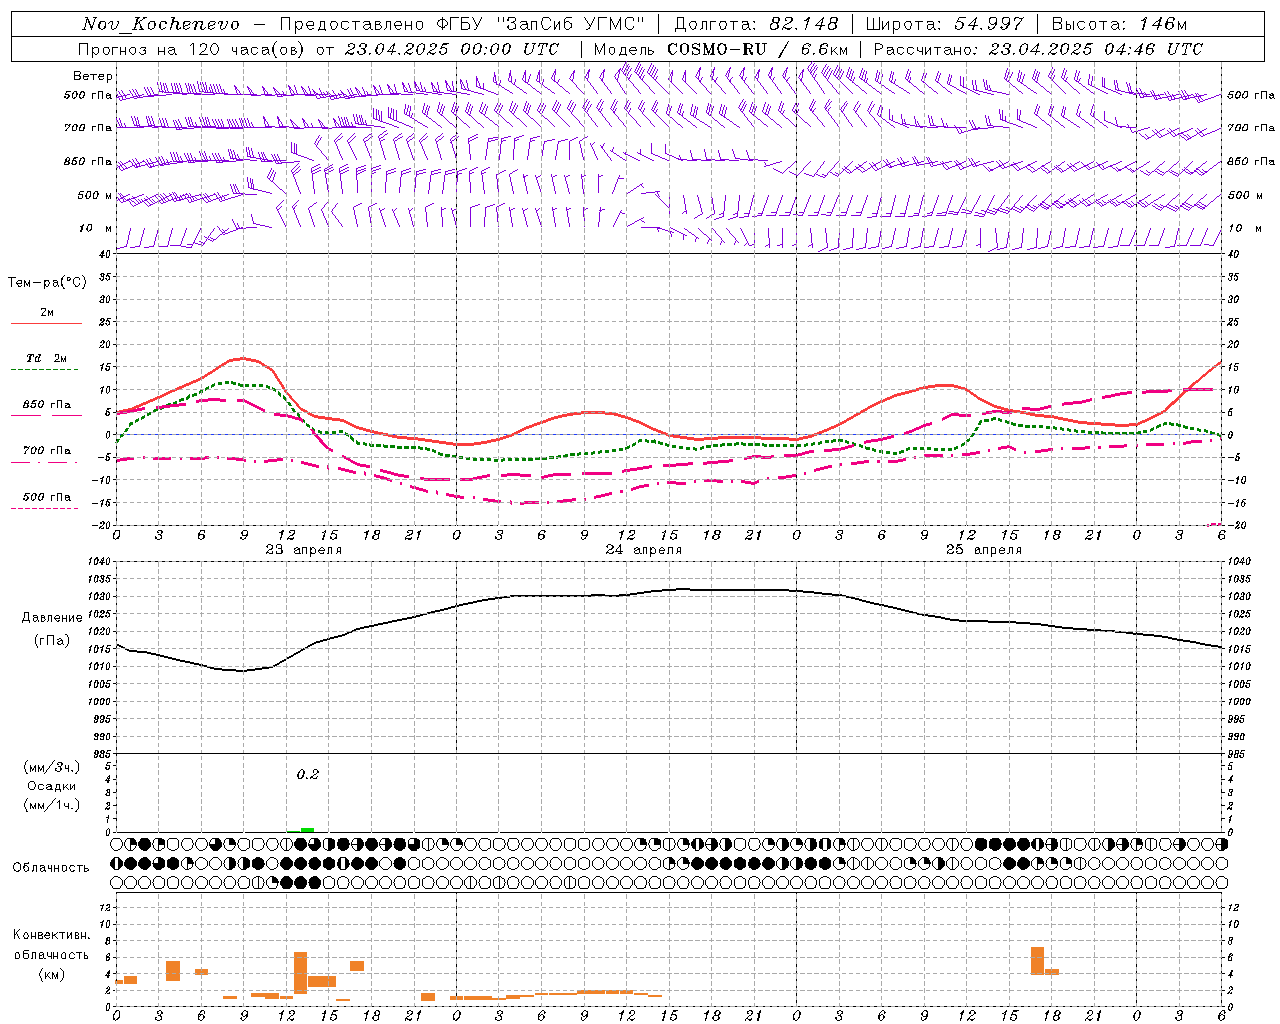Select the 'Долгота: 82.148' header value
The image size is (1280, 1024).
756,24
